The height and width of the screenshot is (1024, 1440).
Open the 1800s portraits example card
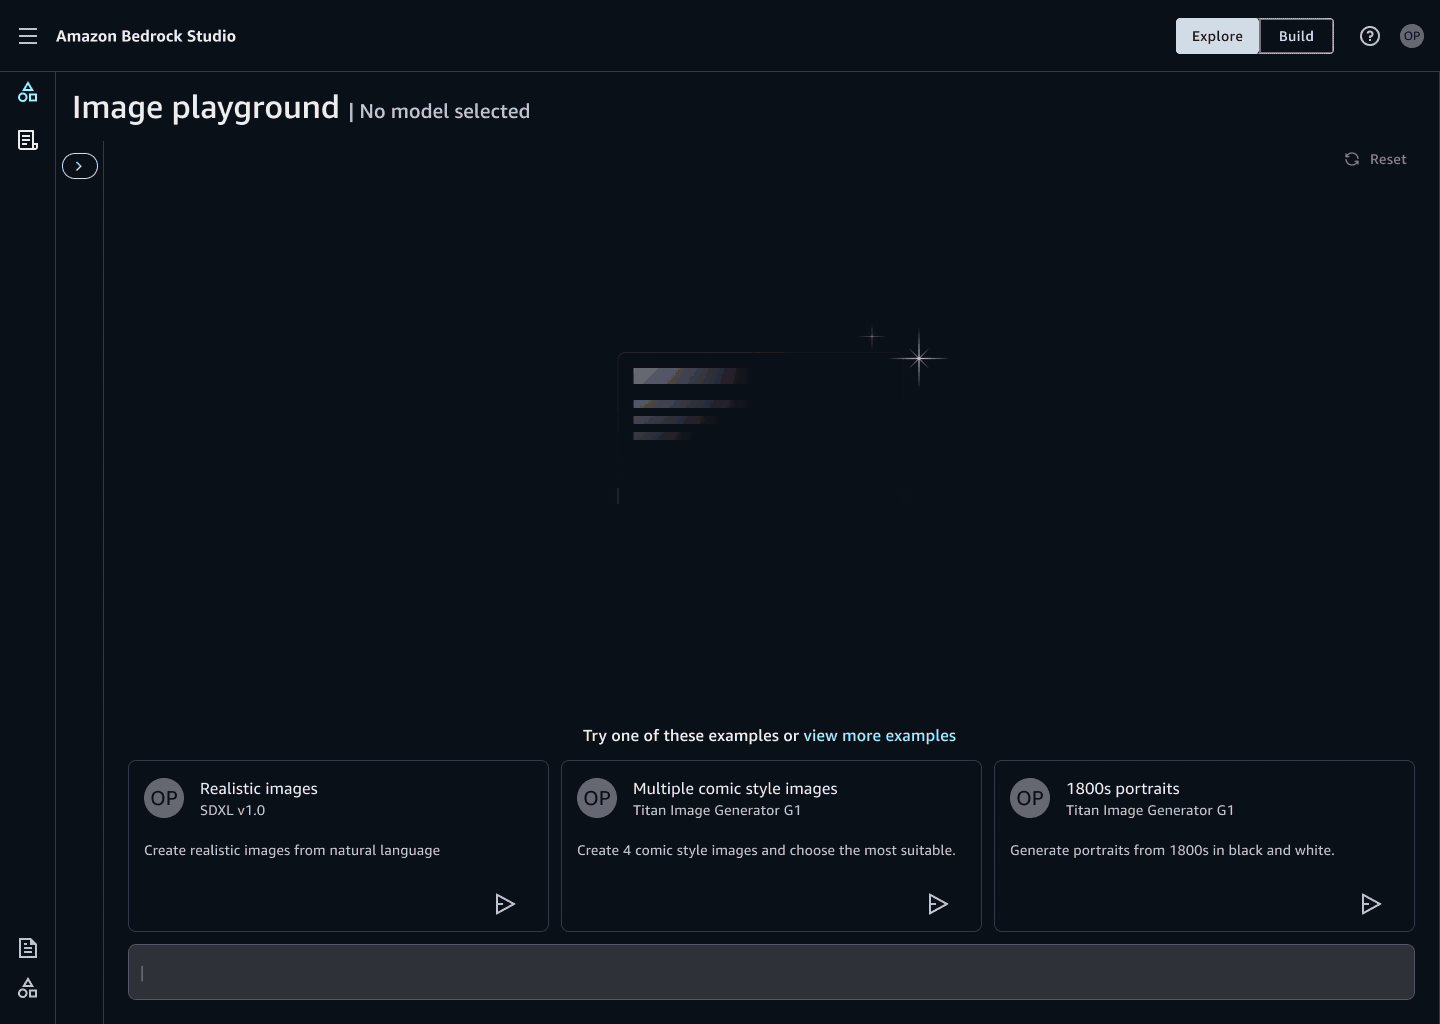click(x=1204, y=846)
